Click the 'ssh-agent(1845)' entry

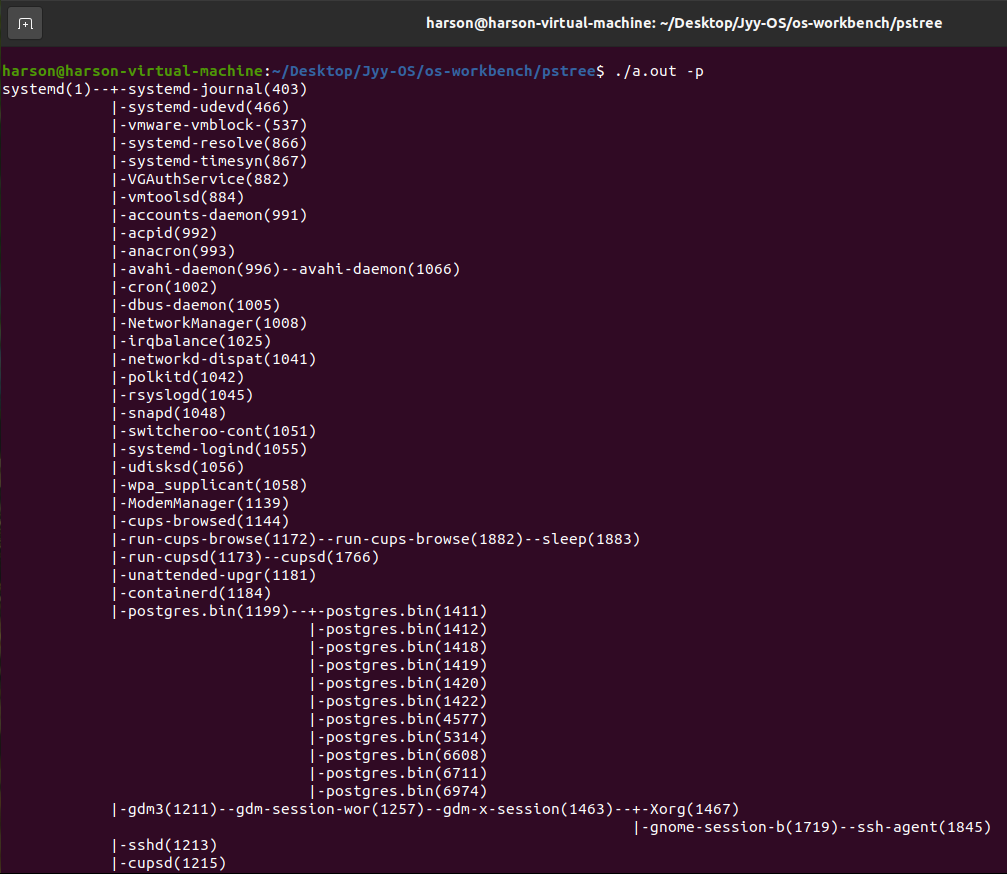924,826
